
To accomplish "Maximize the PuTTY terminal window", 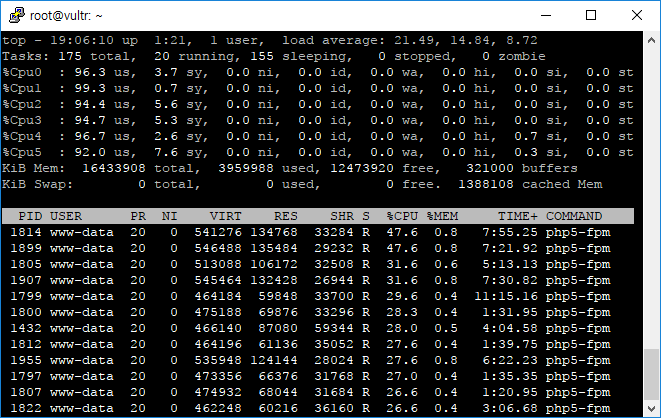I will (x=590, y=15).
